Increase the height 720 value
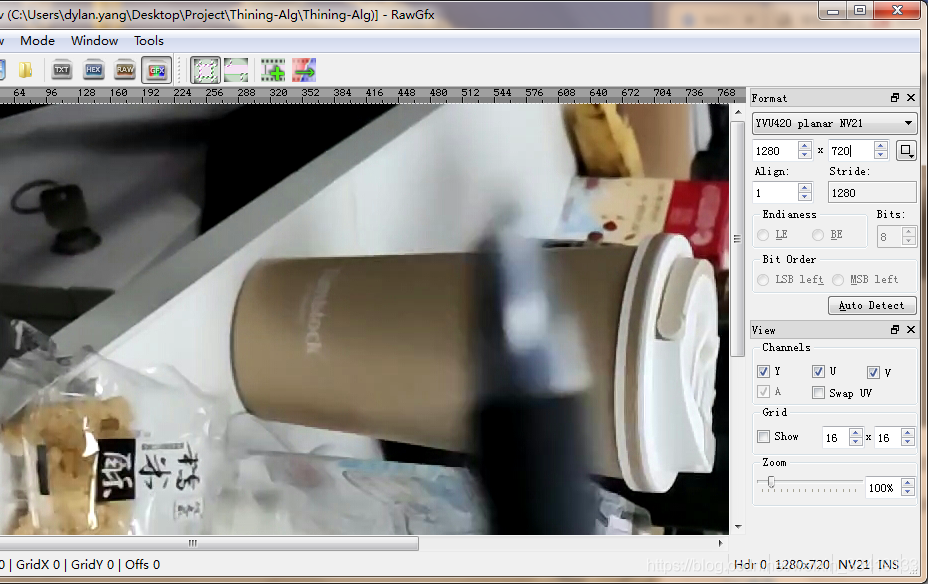 click(881, 146)
